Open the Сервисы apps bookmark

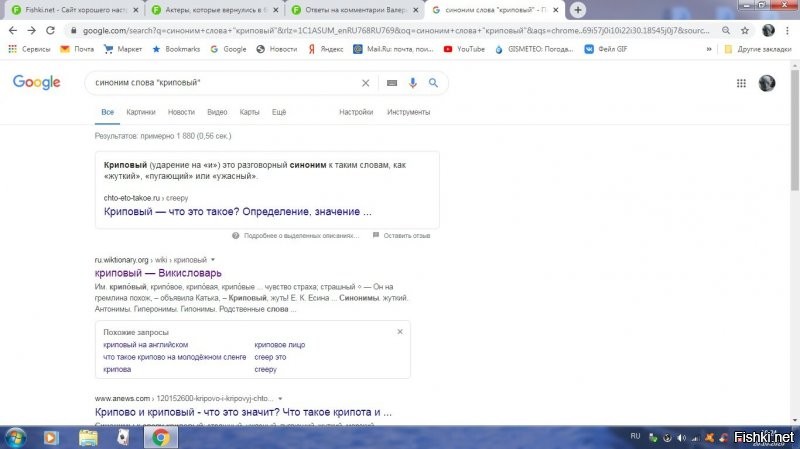[x=29, y=49]
